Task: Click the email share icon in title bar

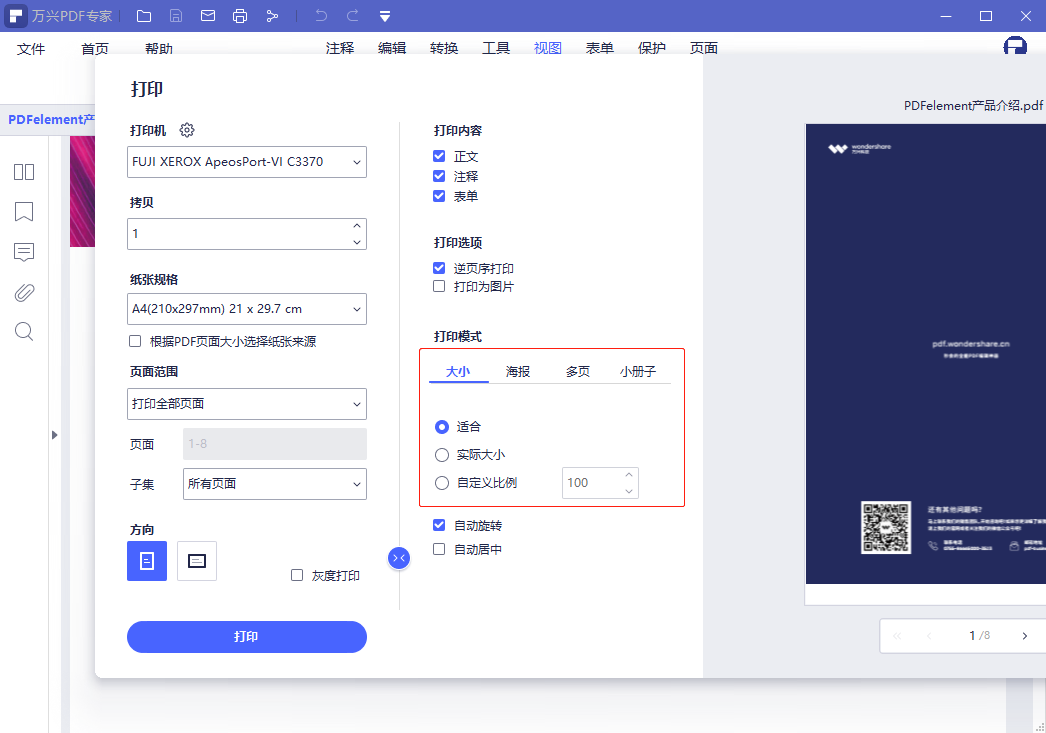Action: [208, 16]
